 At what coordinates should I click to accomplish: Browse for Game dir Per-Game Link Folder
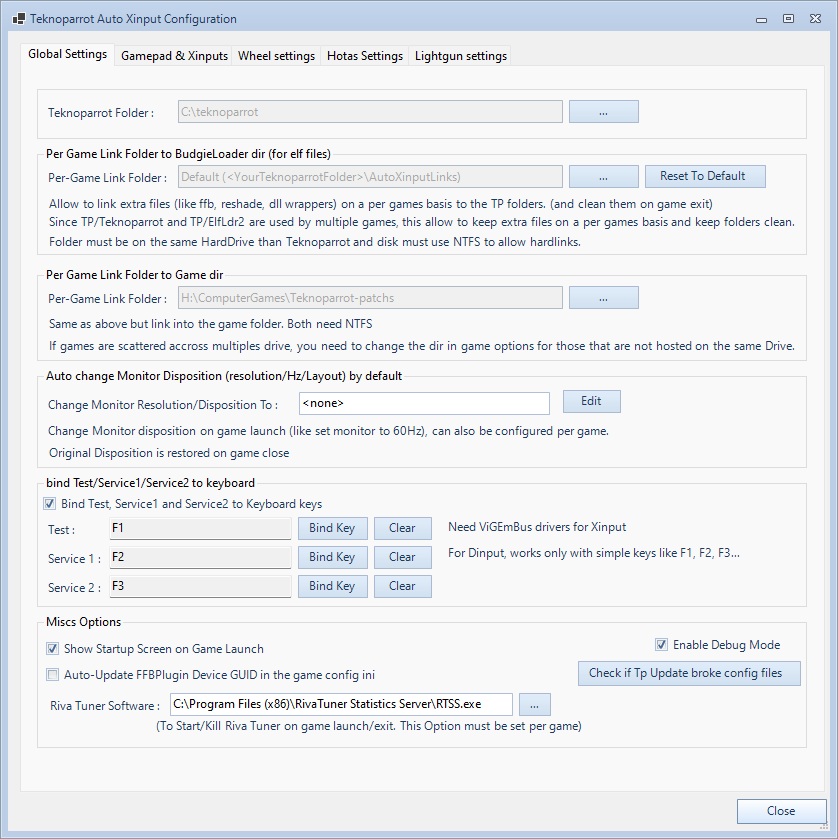click(604, 298)
